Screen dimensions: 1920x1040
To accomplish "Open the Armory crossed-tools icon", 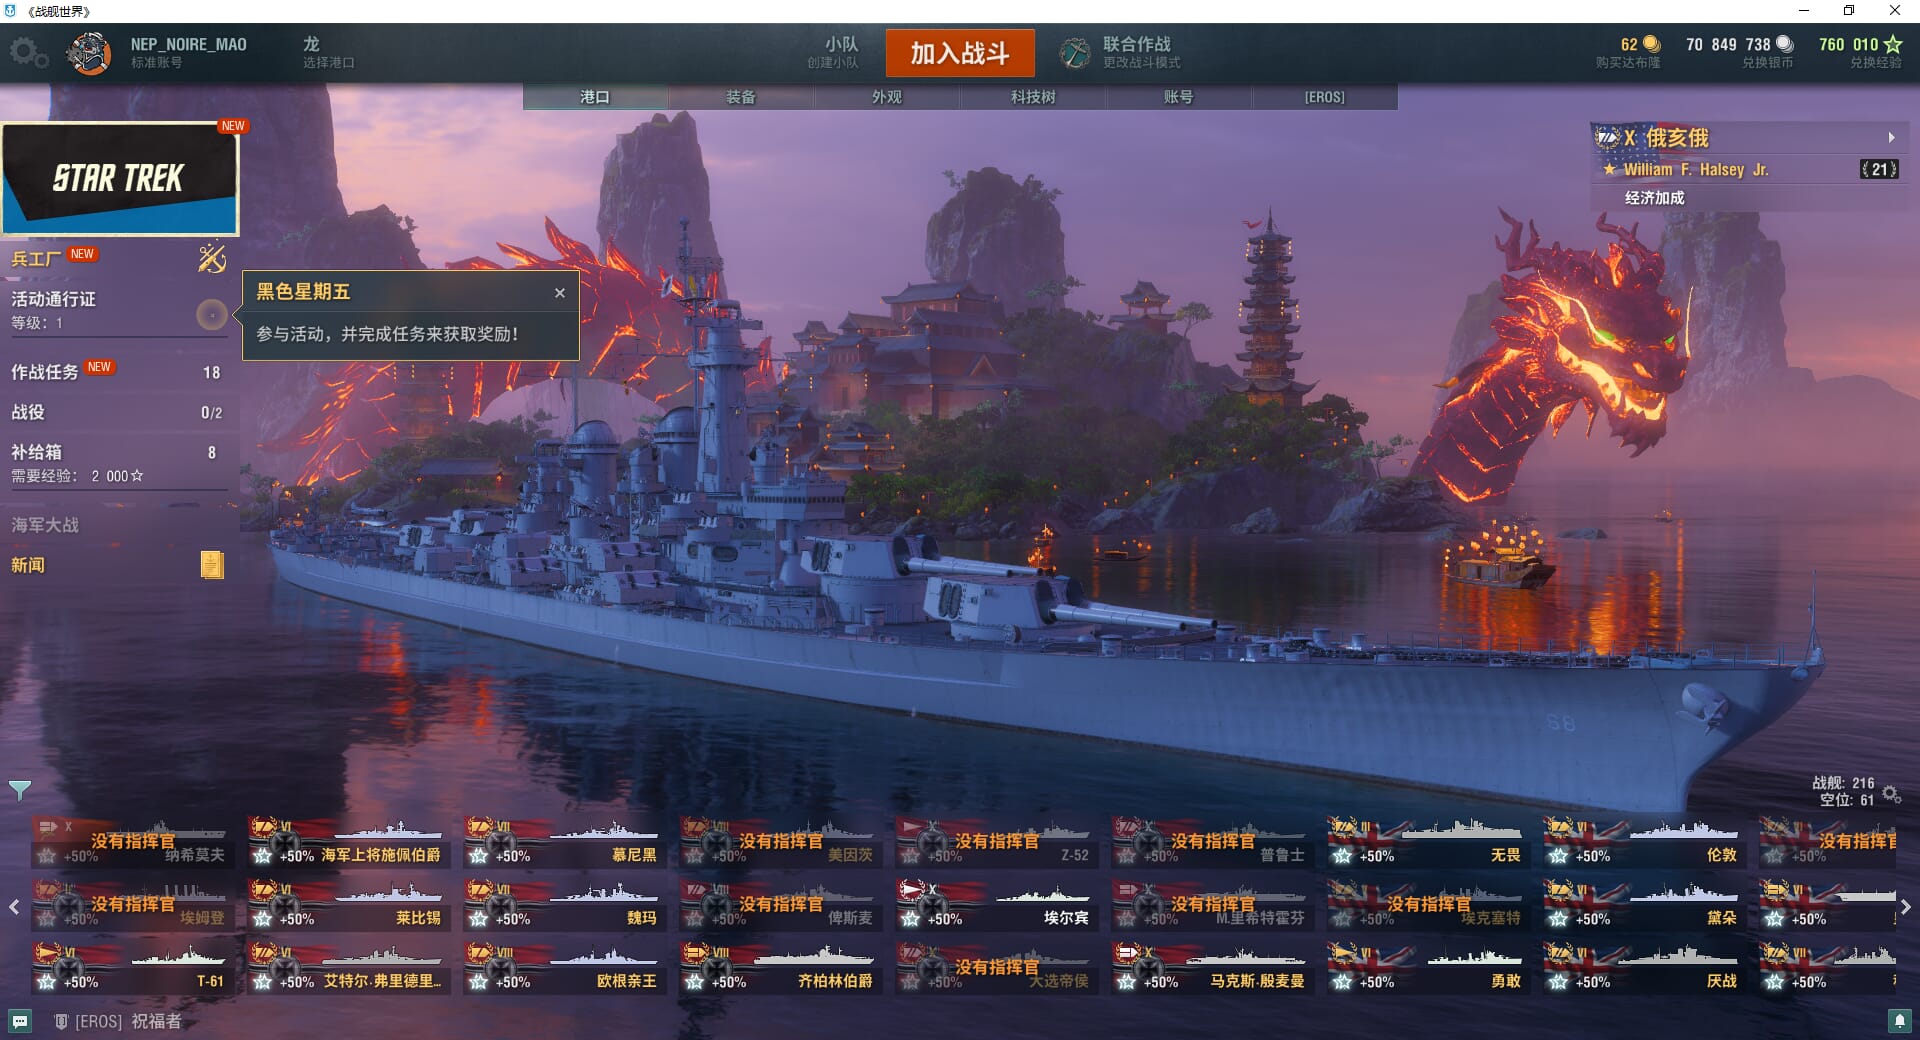I will tap(211, 259).
